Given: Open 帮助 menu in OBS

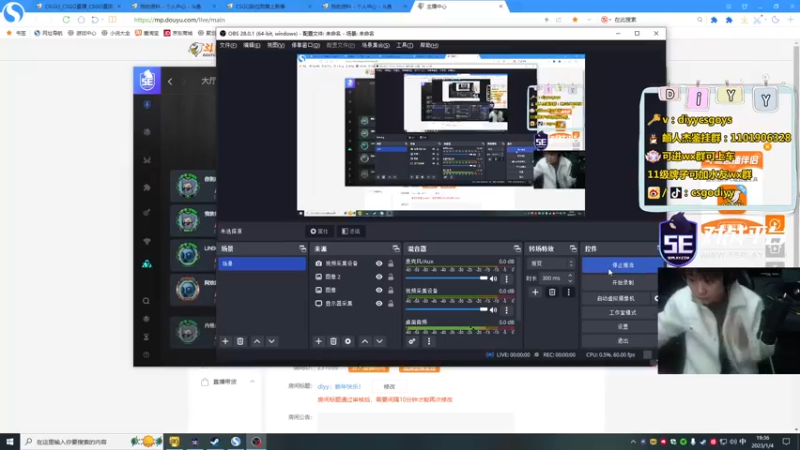Looking at the screenshot, I should 429,45.
